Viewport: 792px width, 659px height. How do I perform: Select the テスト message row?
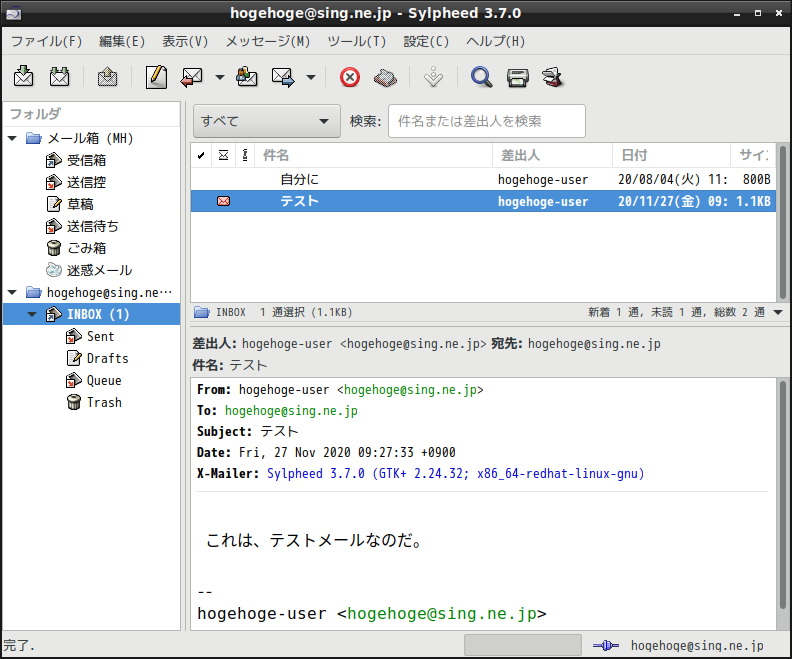point(483,201)
